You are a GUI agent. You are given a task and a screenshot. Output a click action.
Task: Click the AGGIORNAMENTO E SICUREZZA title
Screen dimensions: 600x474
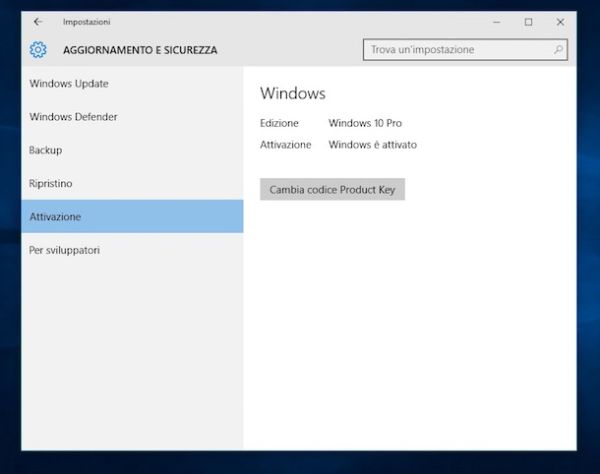point(140,50)
